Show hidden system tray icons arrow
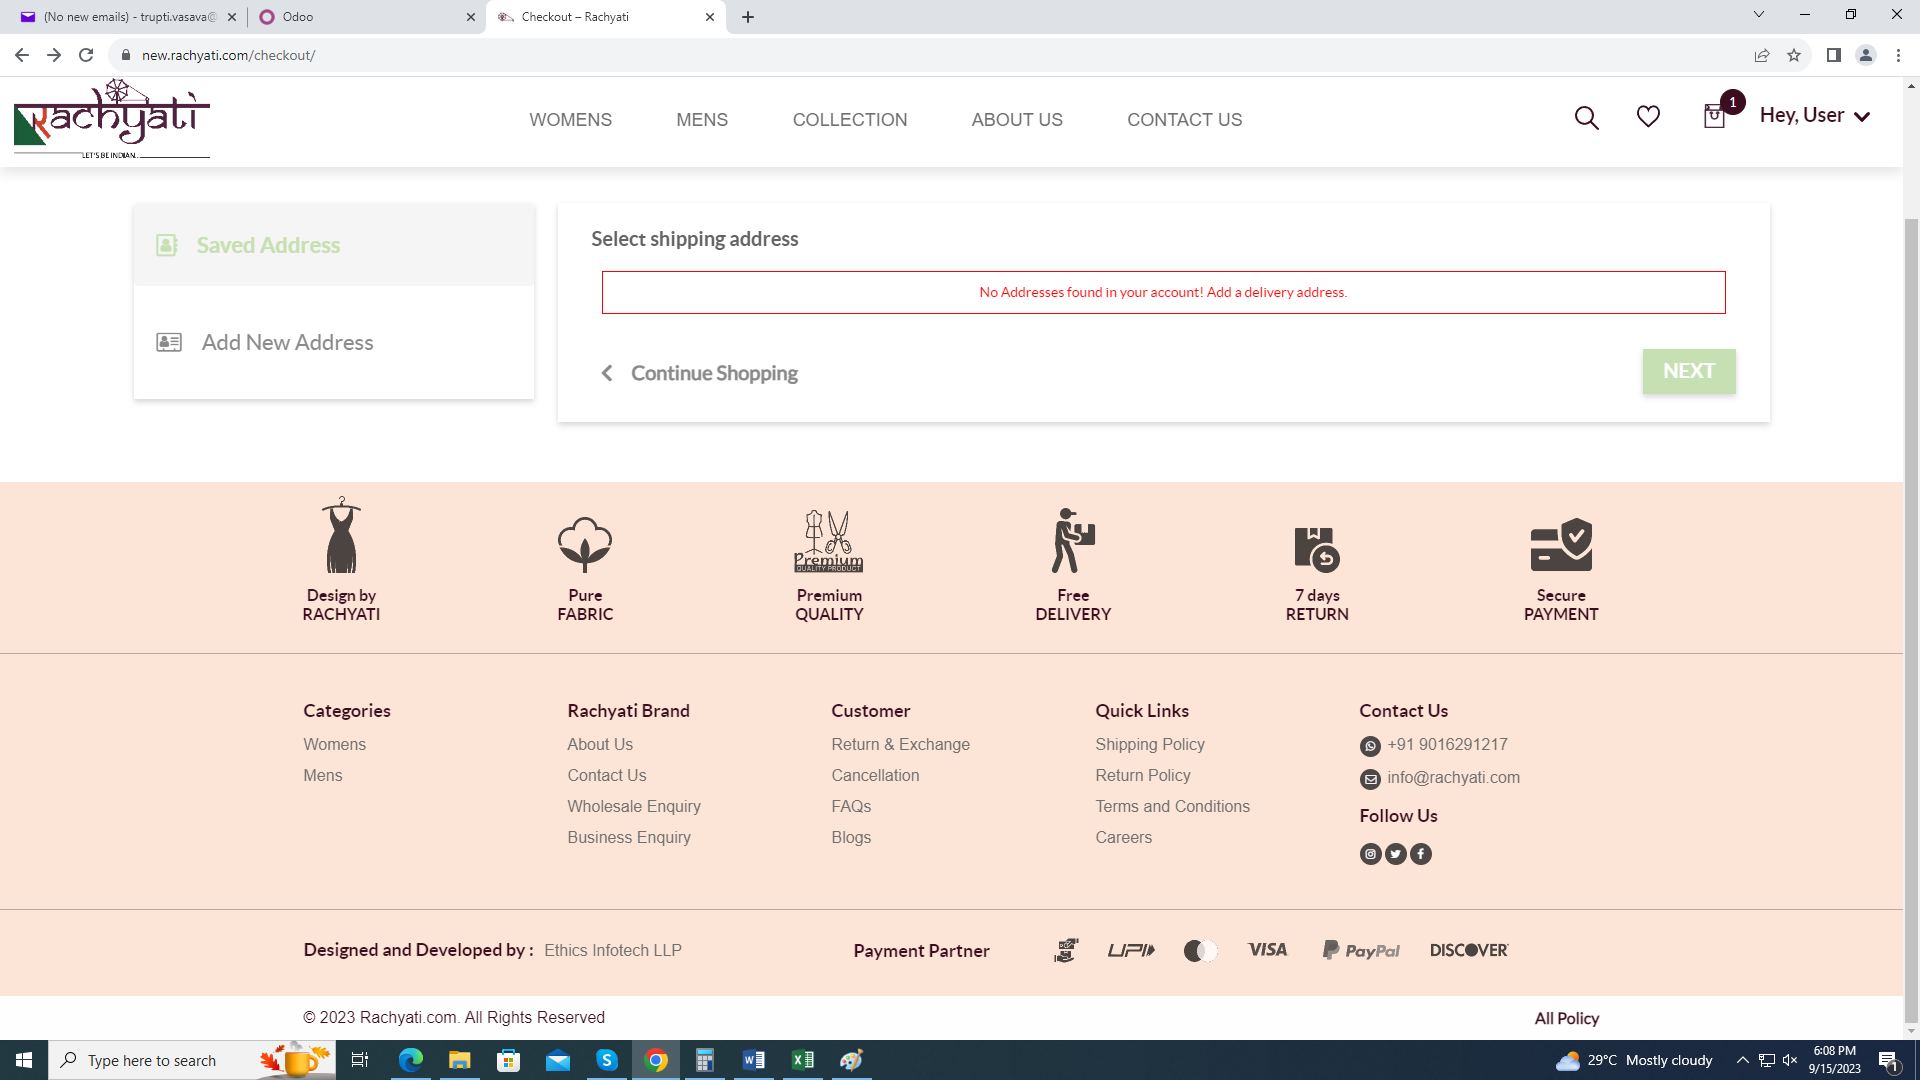Image resolution: width=1920 pixels, height=1080 pixels. click(x=1742, y=1060)
